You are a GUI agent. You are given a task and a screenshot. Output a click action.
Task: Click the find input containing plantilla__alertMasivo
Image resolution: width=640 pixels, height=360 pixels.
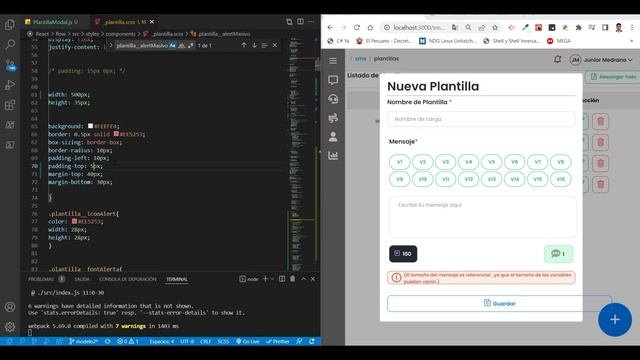(x=141, y=46)
